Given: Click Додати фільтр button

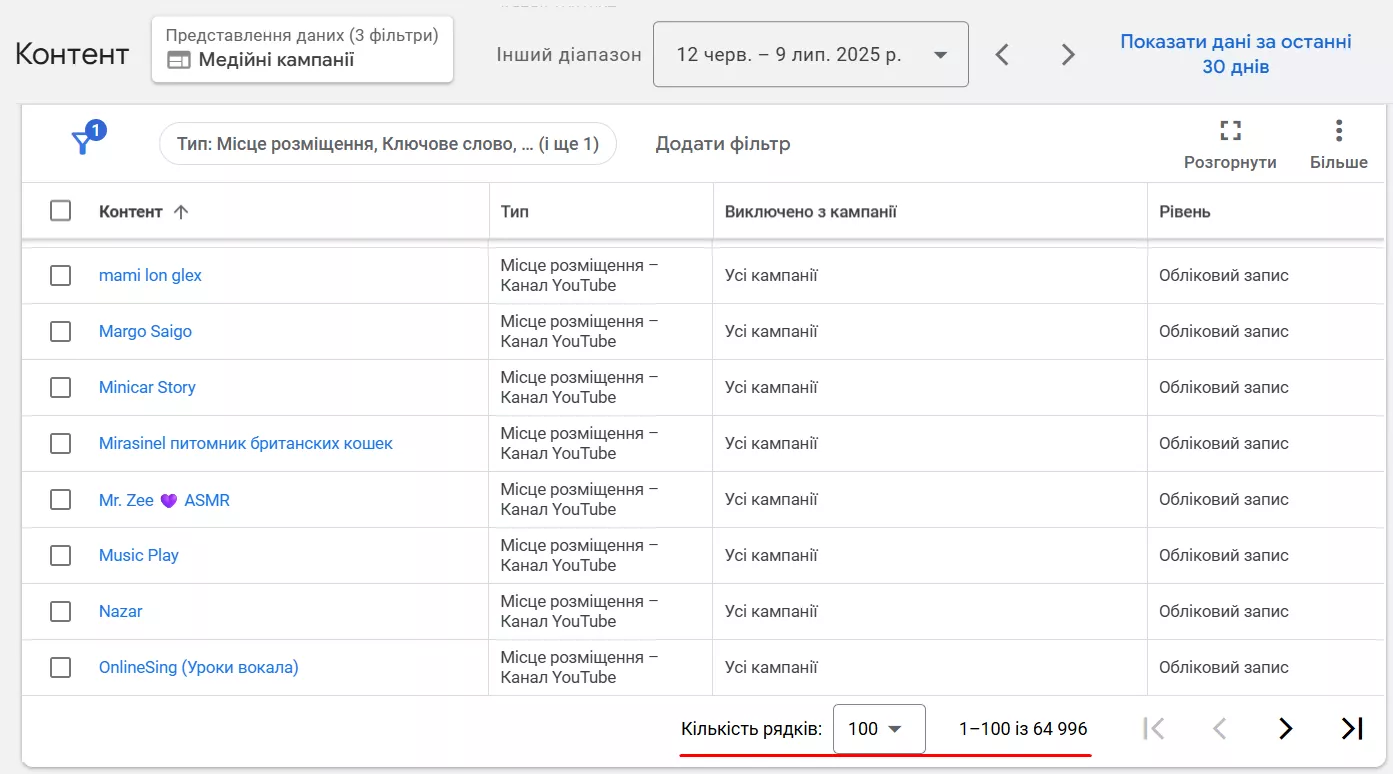Looking at the screenshot, I should pyautogui.click(x=722, y=144).
